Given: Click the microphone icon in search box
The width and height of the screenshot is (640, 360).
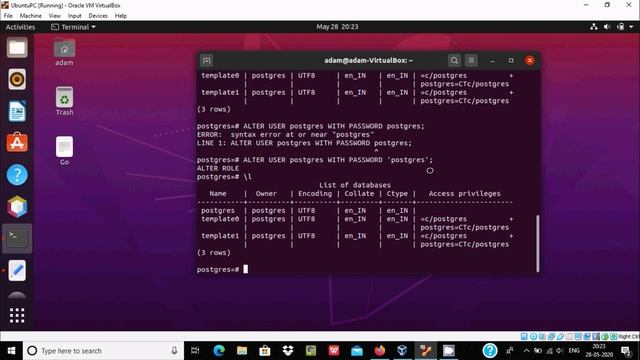Looking at the screenshot, I should 174,351.
